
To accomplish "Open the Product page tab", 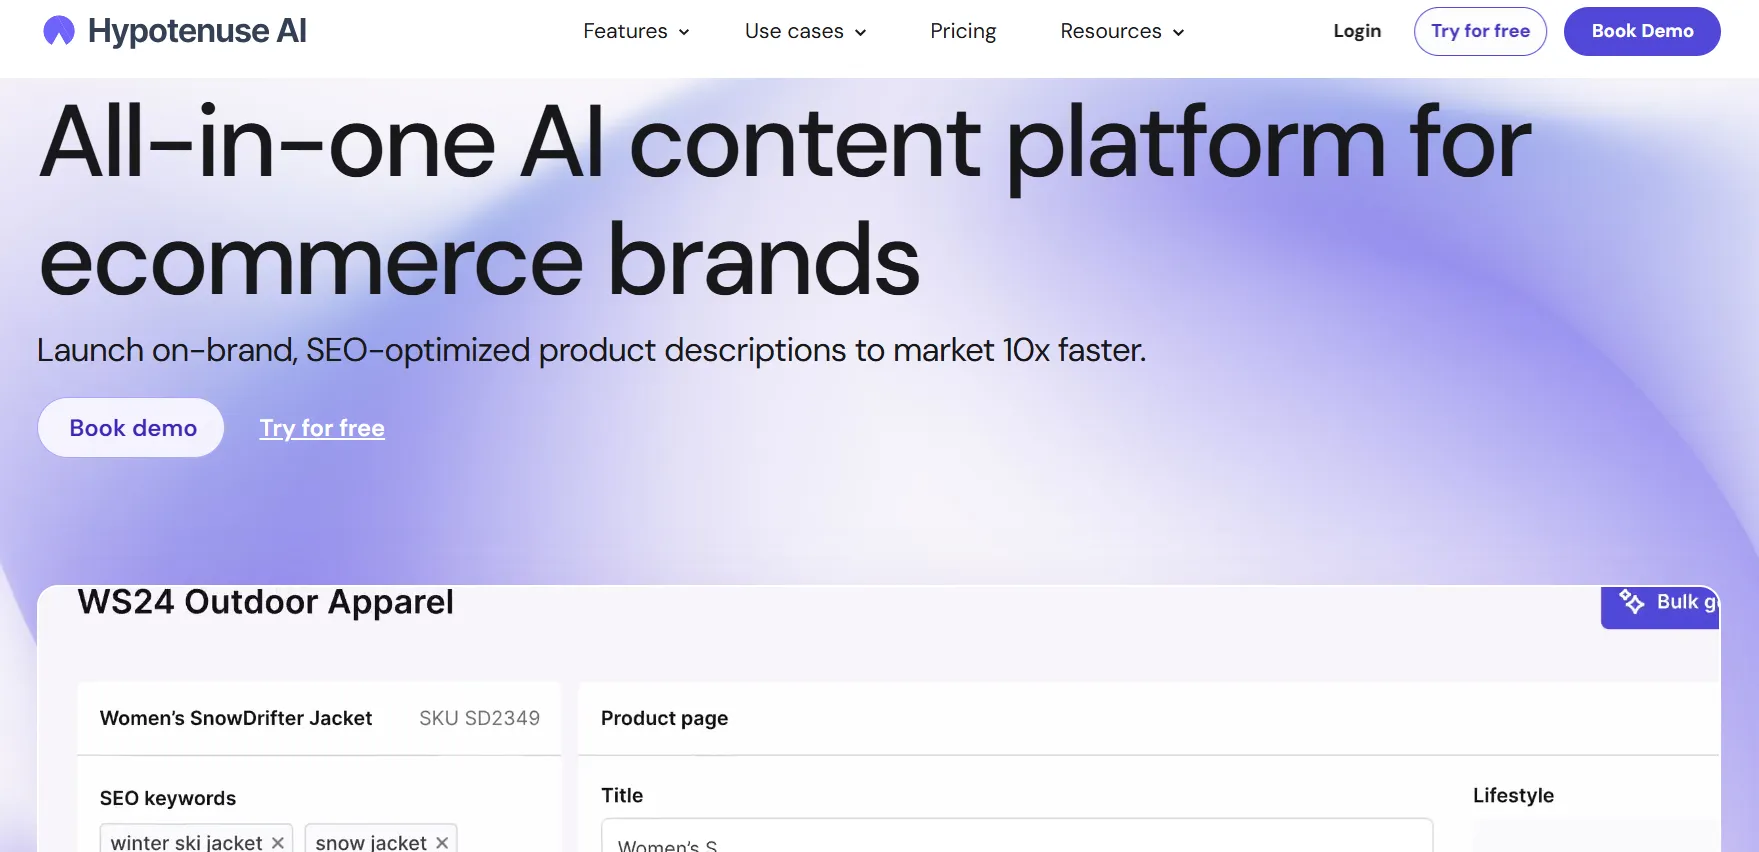I will coord(664,718).
